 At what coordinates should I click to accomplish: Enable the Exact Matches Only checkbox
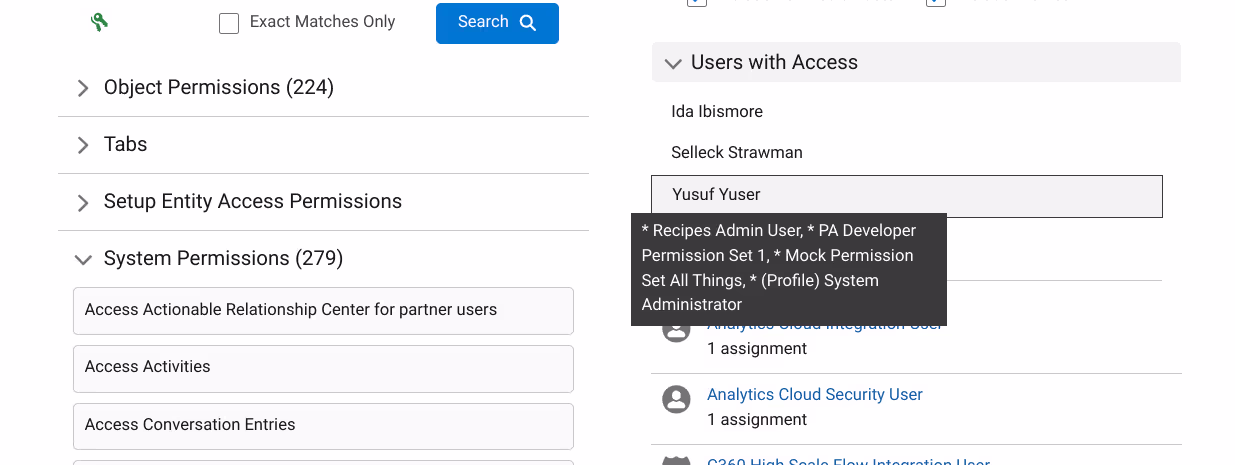[229, 23]
